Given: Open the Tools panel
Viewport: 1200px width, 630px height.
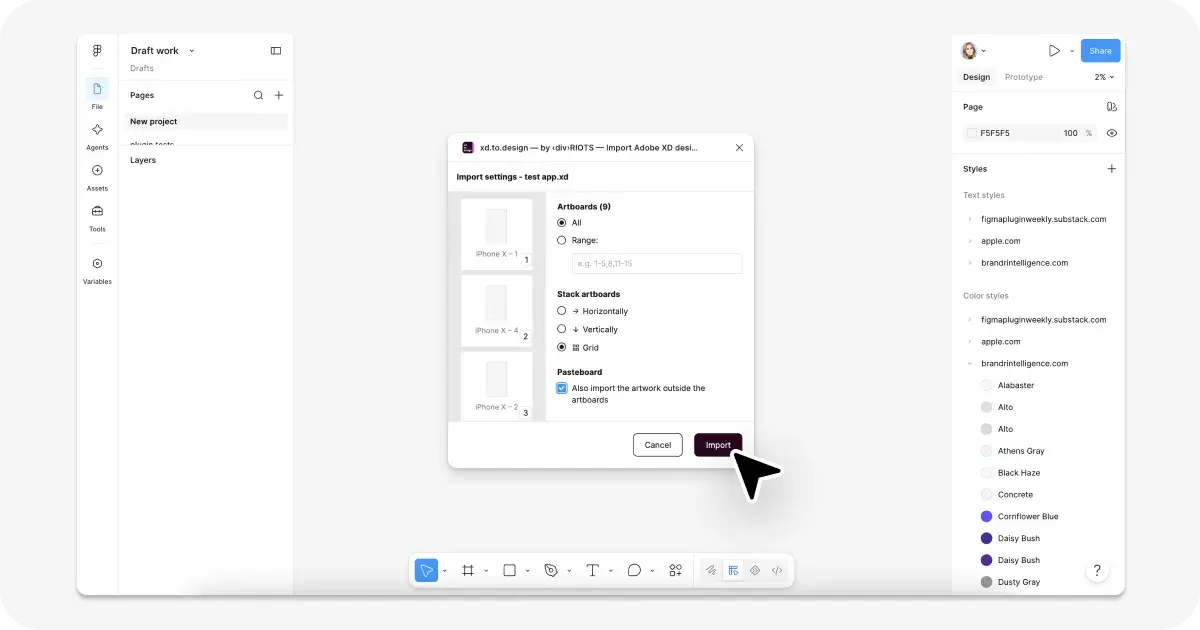Looking at the screenshot, I should coord(97,217).
